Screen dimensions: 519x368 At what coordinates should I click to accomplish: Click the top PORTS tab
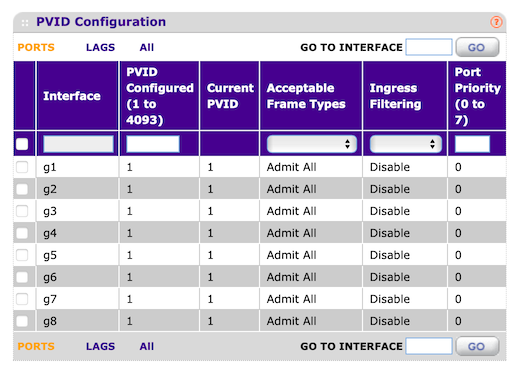coord(36,47)
